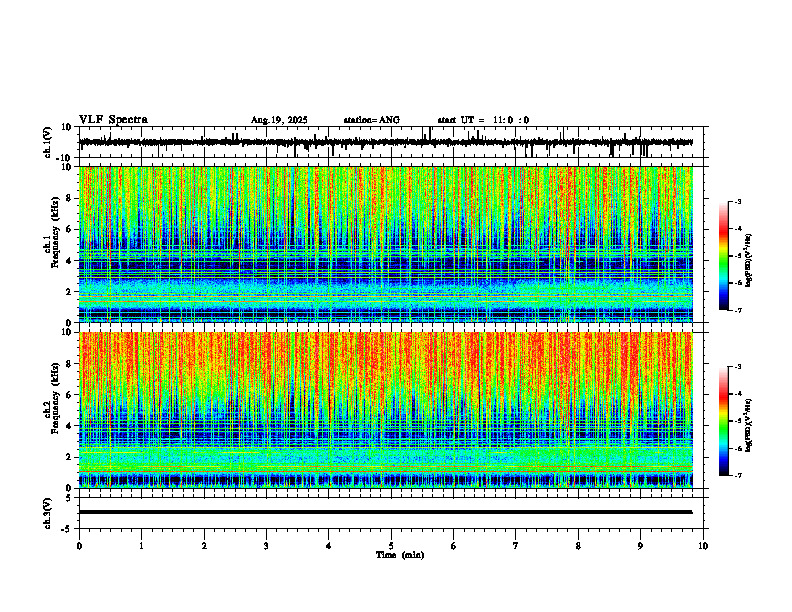Click the log(PSD) label beside lower color bar
The width and height of the screenshot is (792, 612).
tap(749, 425)
